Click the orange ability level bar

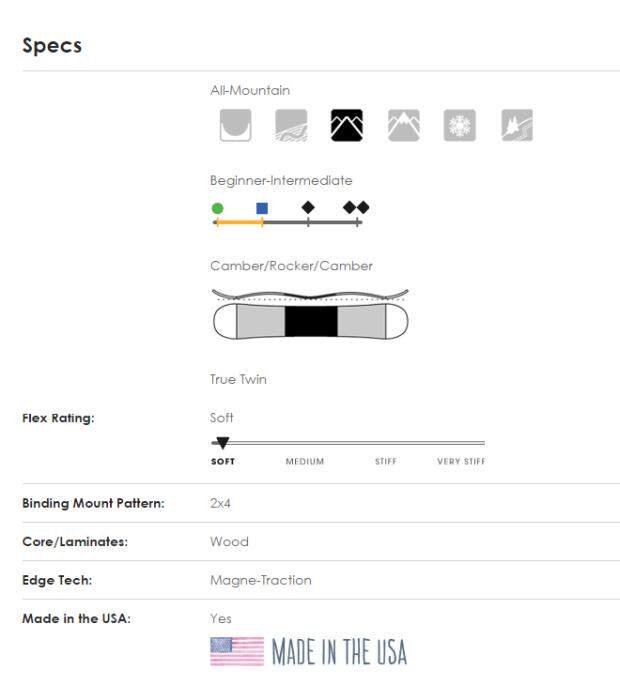coord(239,222)
